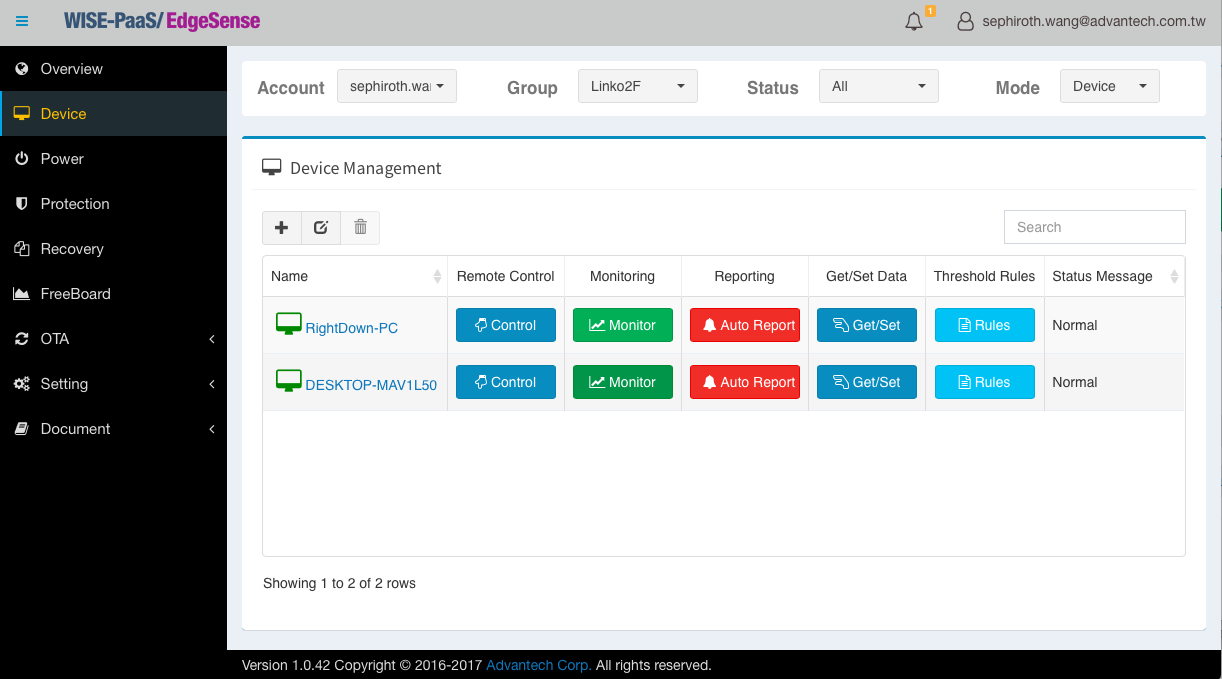Open Power page in sidebar

tap(113, 159)
